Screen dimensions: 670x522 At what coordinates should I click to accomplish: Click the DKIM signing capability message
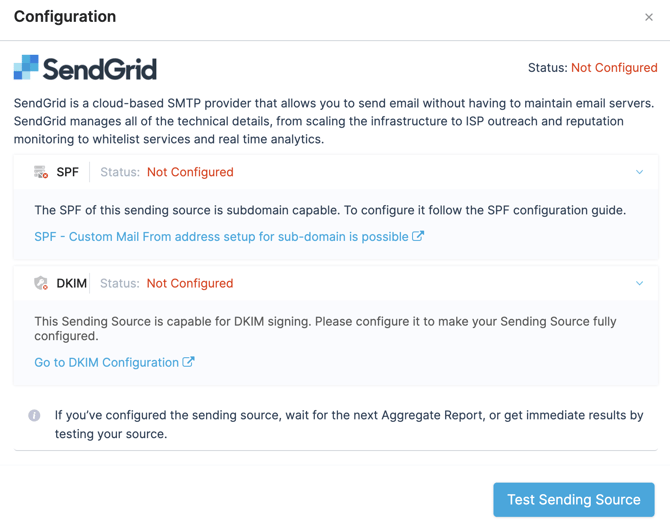click(325, 328)
